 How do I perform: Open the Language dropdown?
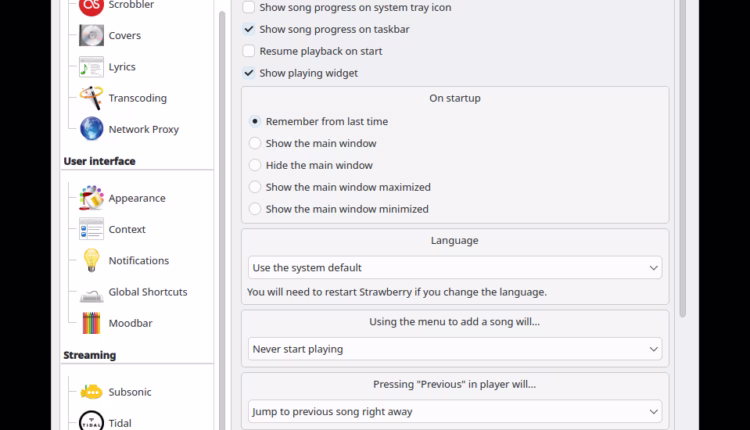coord(454,268)
